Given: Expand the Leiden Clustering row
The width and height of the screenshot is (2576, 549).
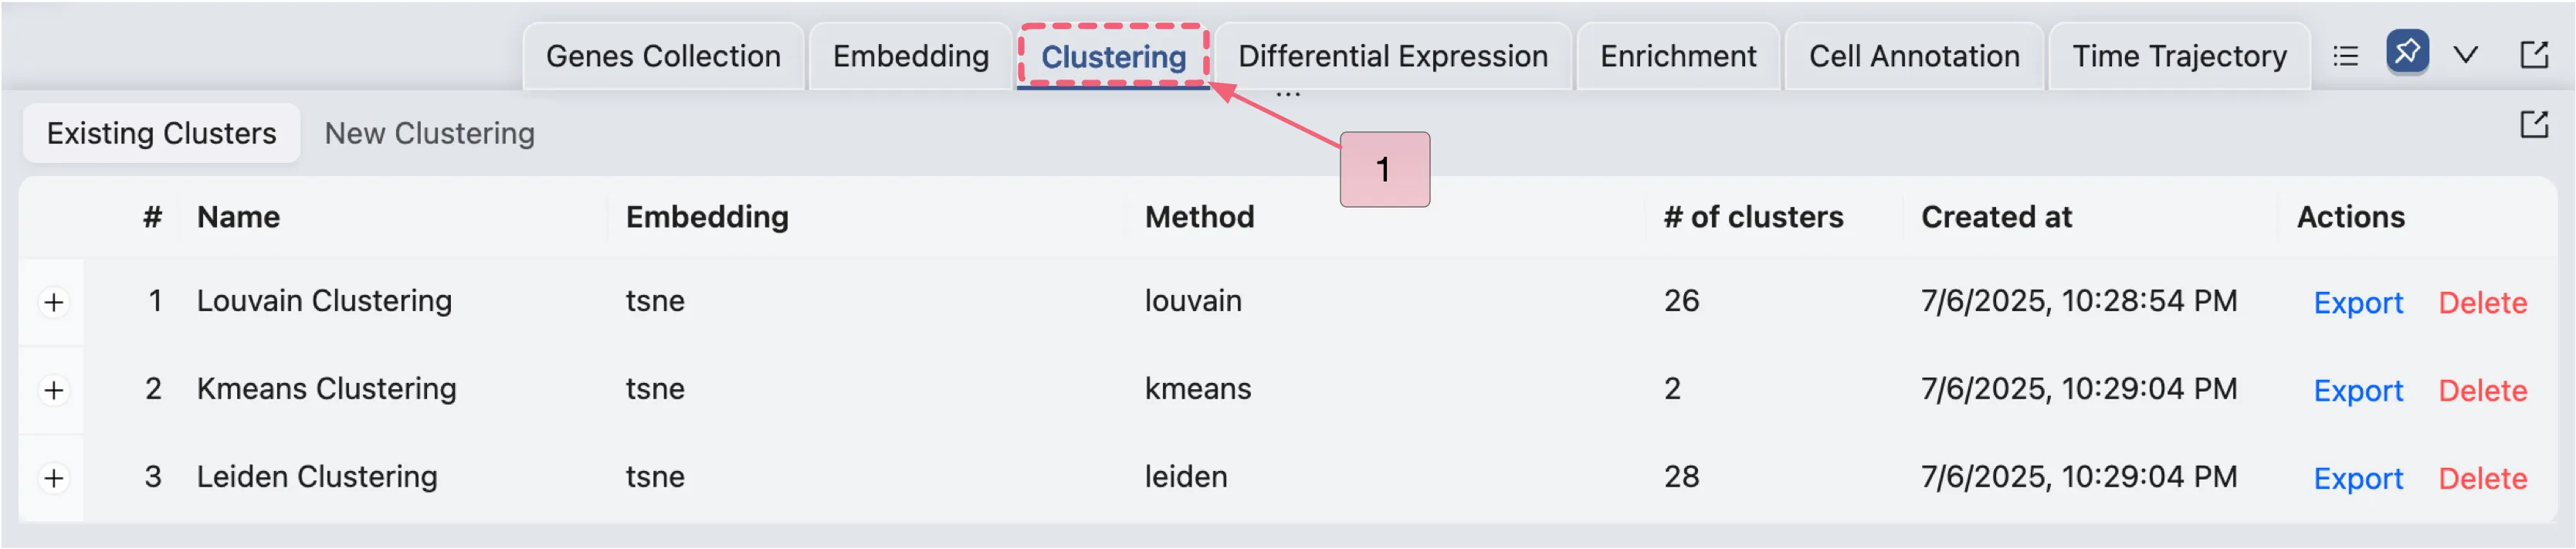Looking at the screenshot, I should (54, 478).
